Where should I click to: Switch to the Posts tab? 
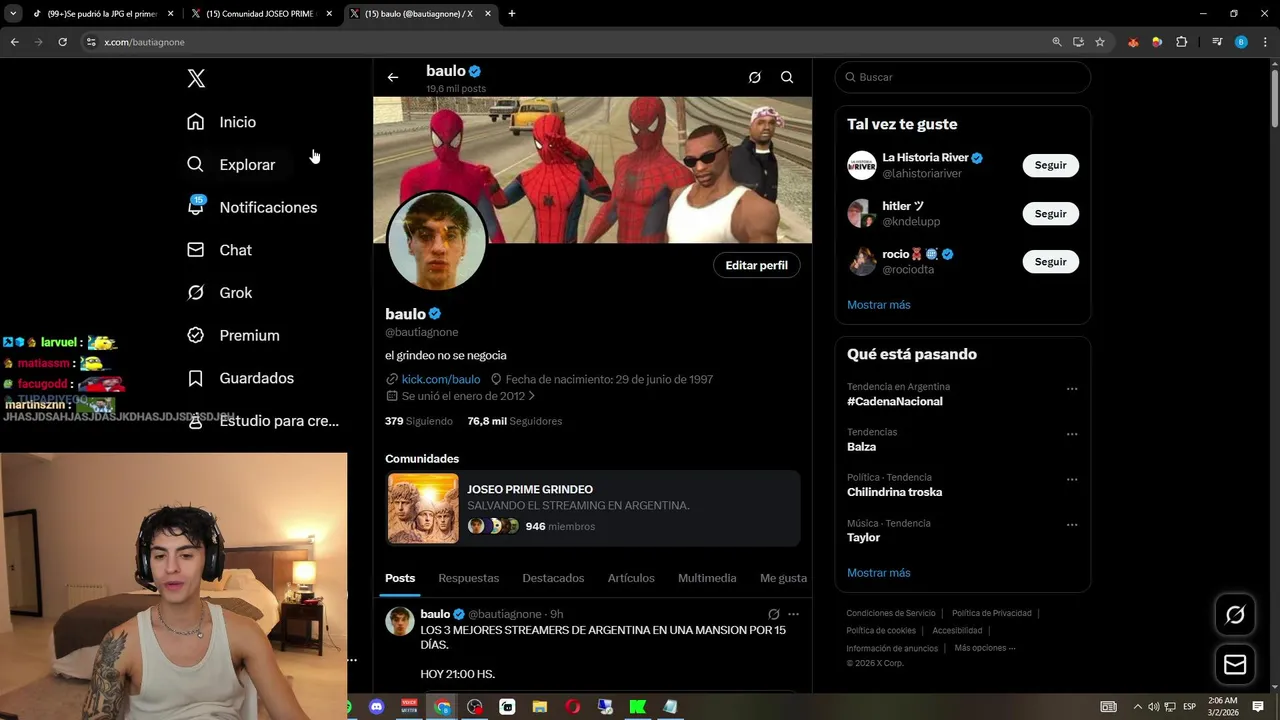point(400,578)
